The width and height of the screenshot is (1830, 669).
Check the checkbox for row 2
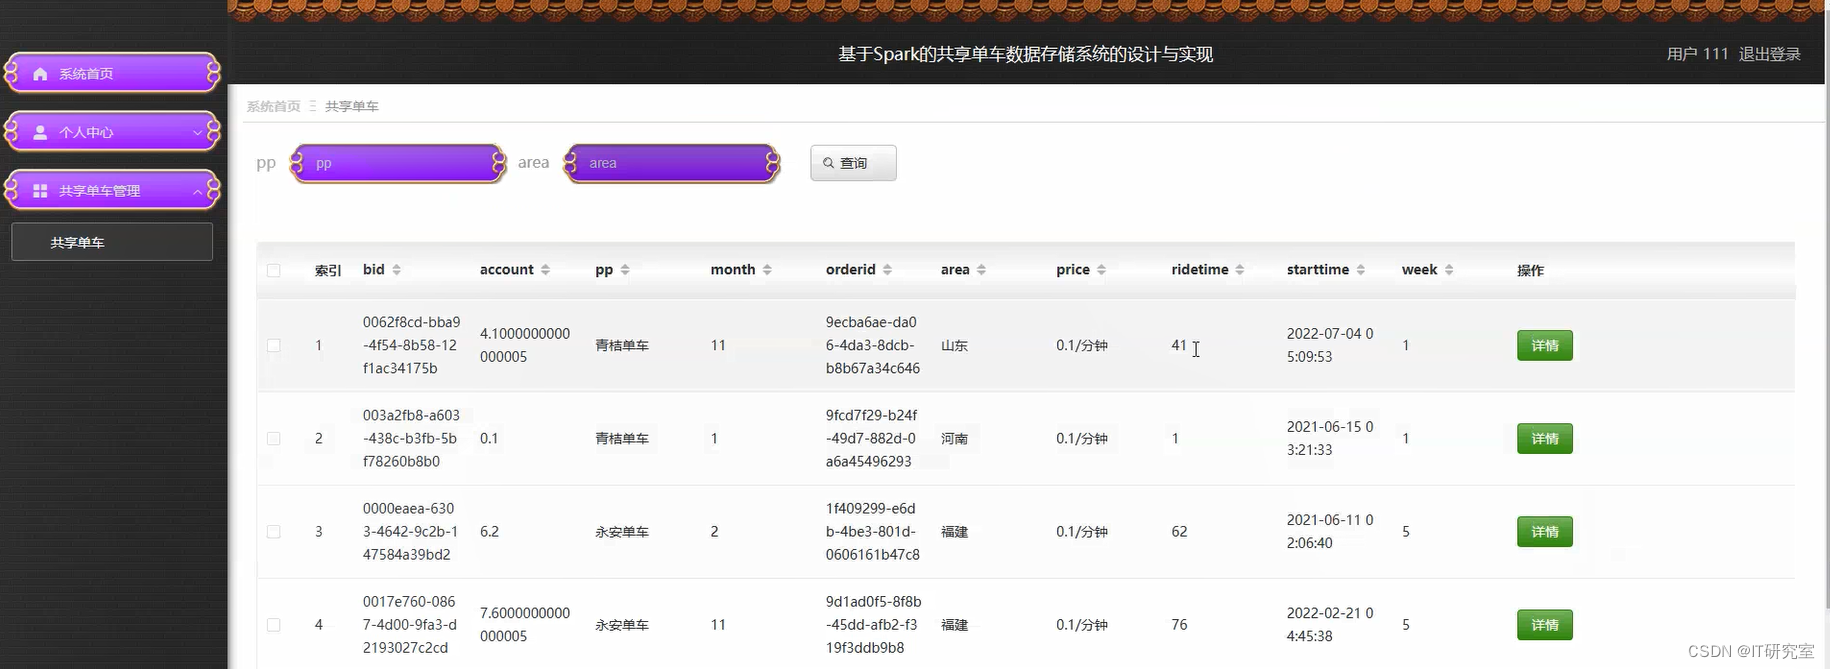[274, 438]
